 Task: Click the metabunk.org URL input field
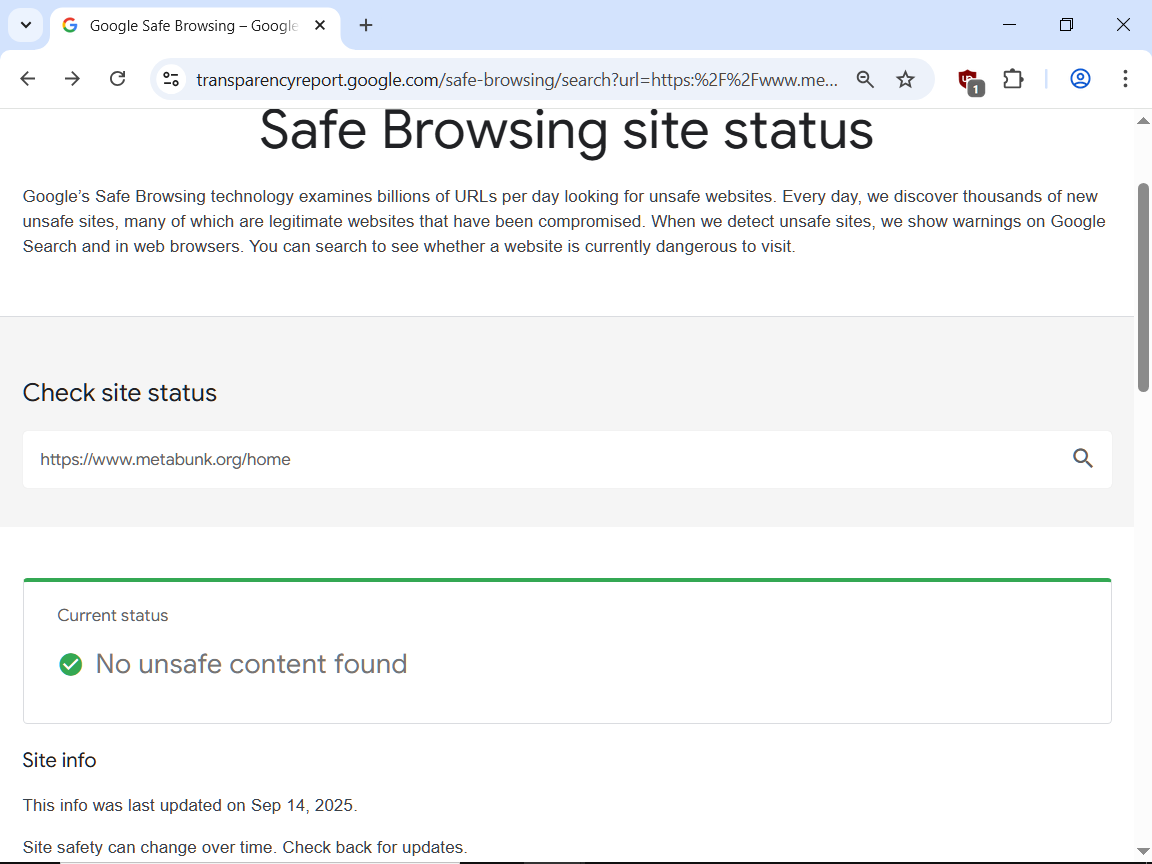point(540,460)
